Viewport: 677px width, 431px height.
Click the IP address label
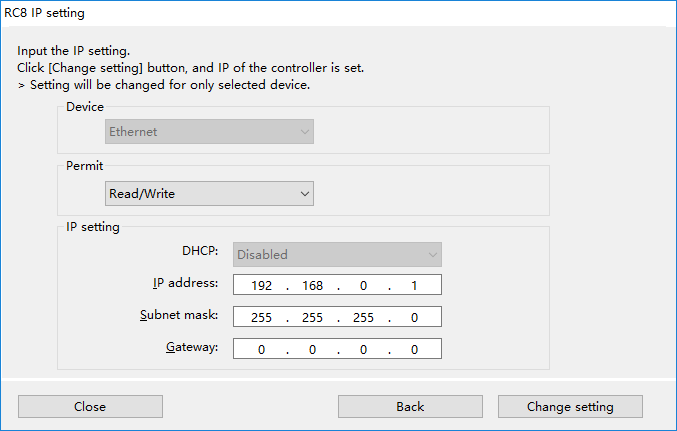[185, 283]
